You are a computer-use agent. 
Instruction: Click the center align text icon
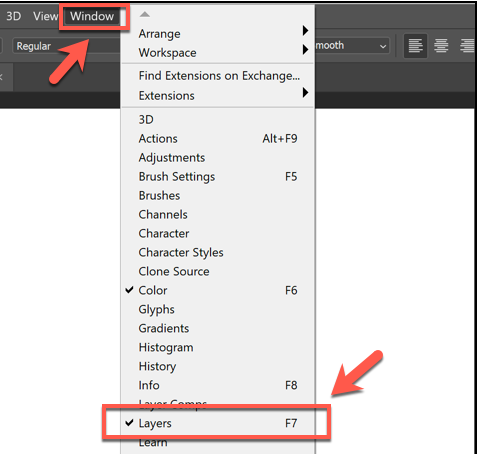pos(441,46)
